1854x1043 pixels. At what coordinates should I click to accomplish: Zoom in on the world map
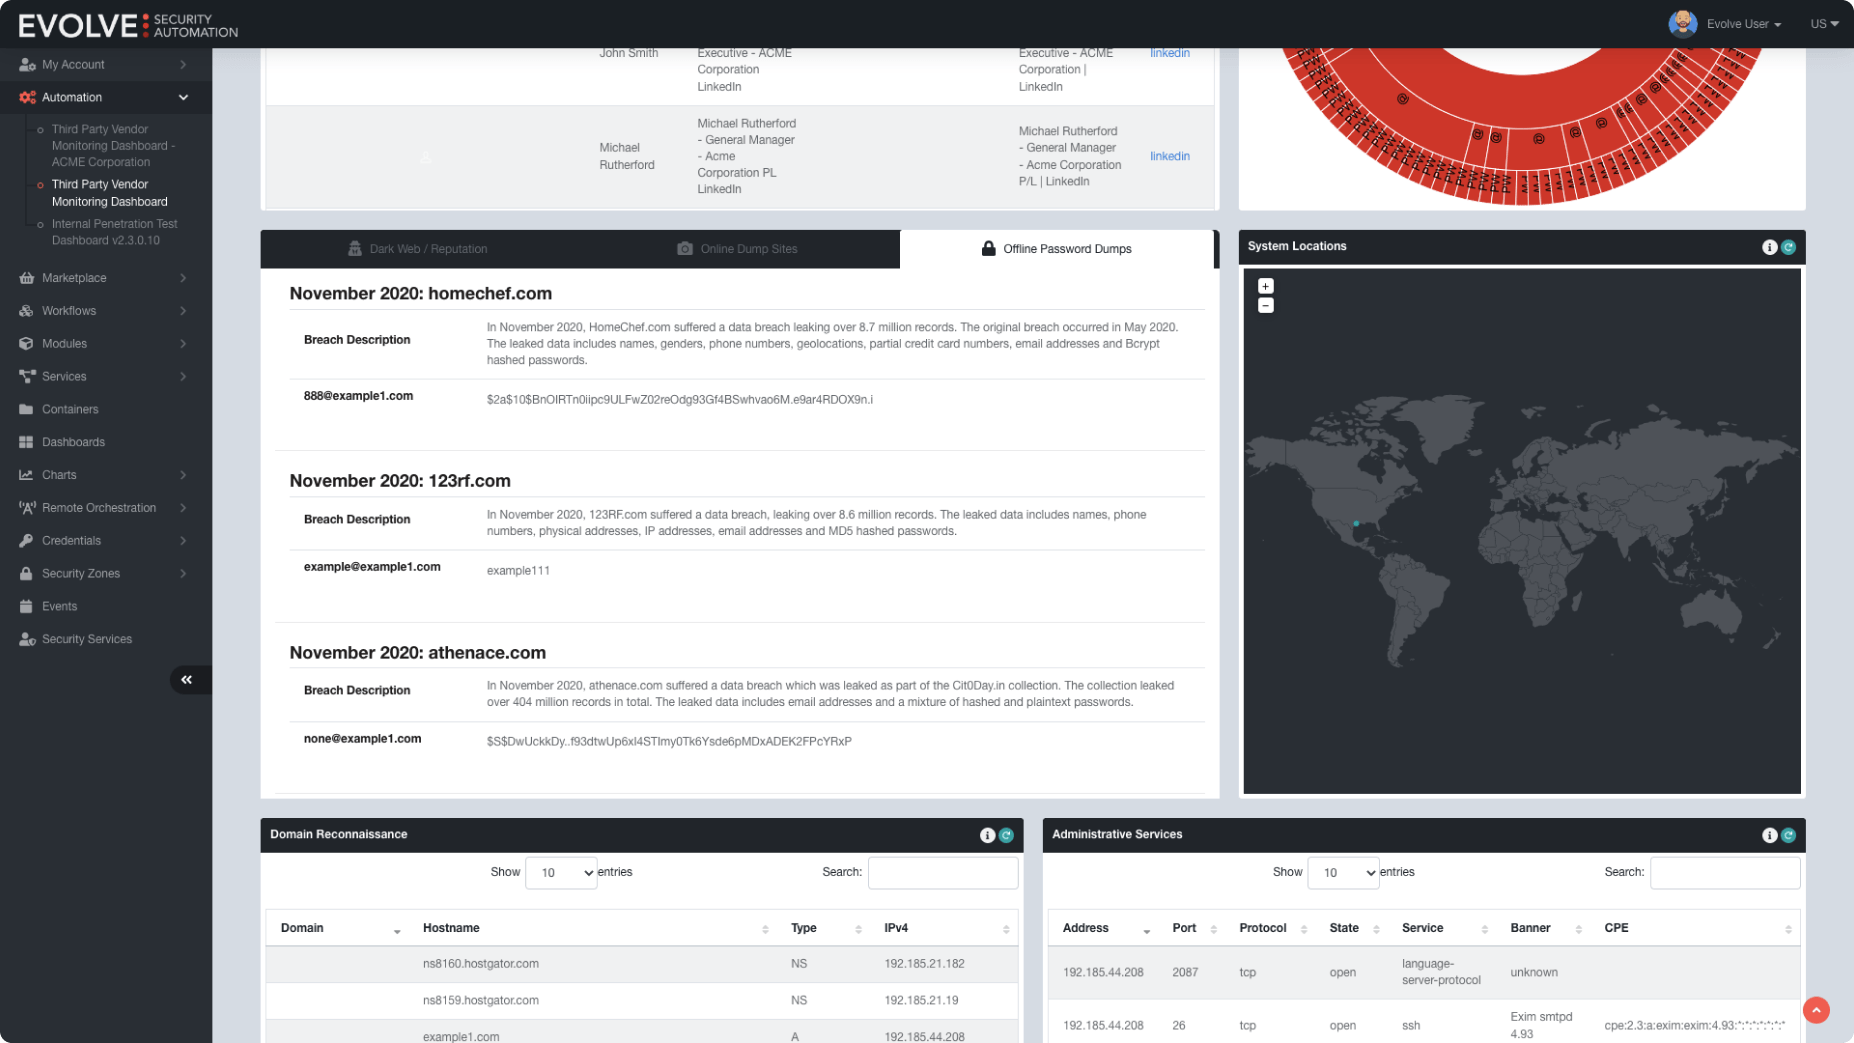coord(1266,286)
